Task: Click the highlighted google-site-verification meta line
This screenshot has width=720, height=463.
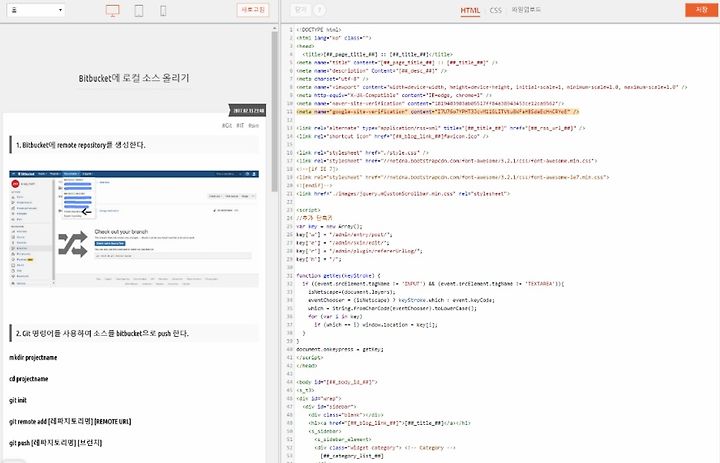Action: click(438, 112)
